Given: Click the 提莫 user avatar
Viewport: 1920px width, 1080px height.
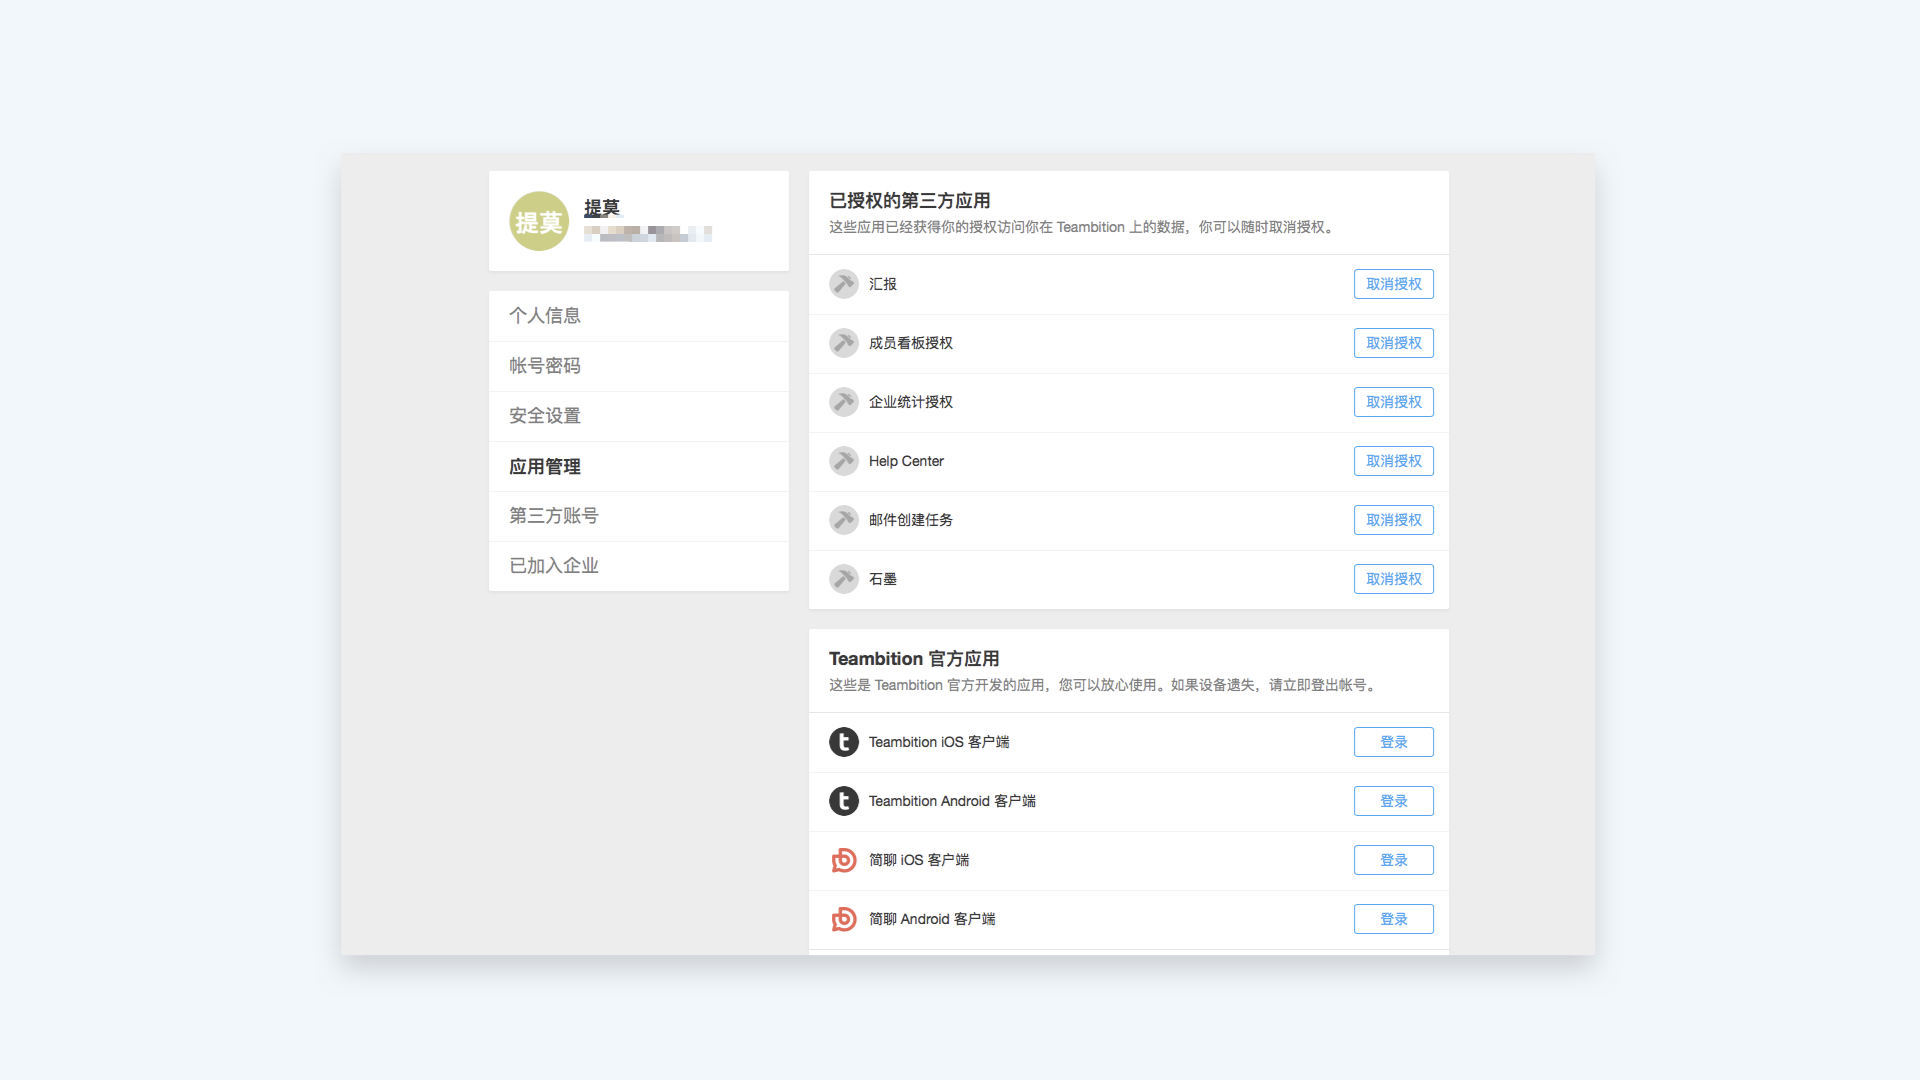Looking at the screenshot, I should (538, 221).
